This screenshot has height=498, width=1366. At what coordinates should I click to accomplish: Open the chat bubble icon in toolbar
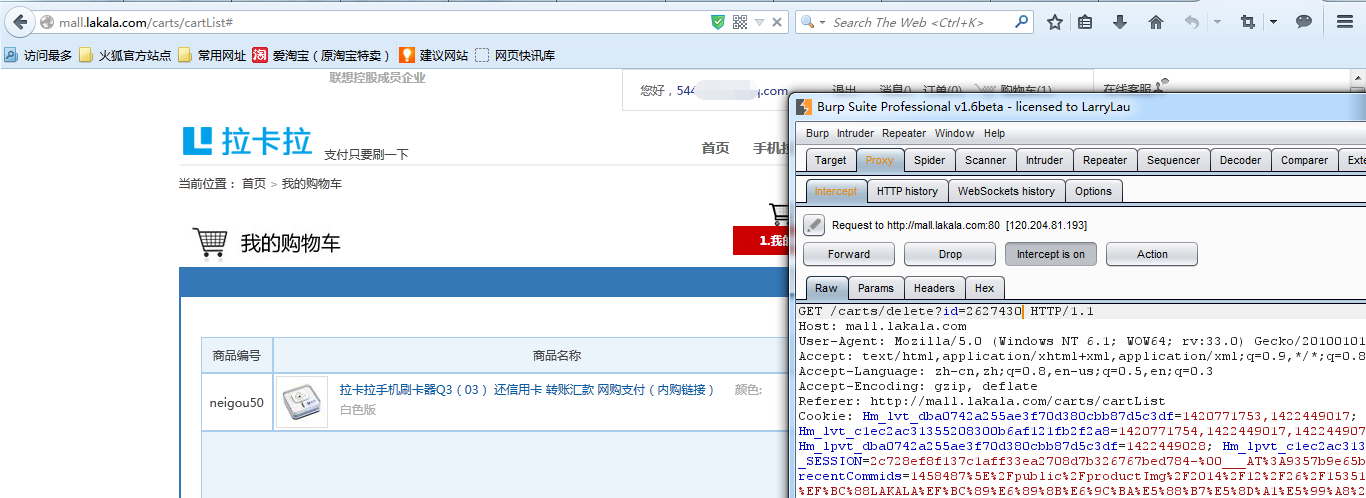click(1304, 22)
